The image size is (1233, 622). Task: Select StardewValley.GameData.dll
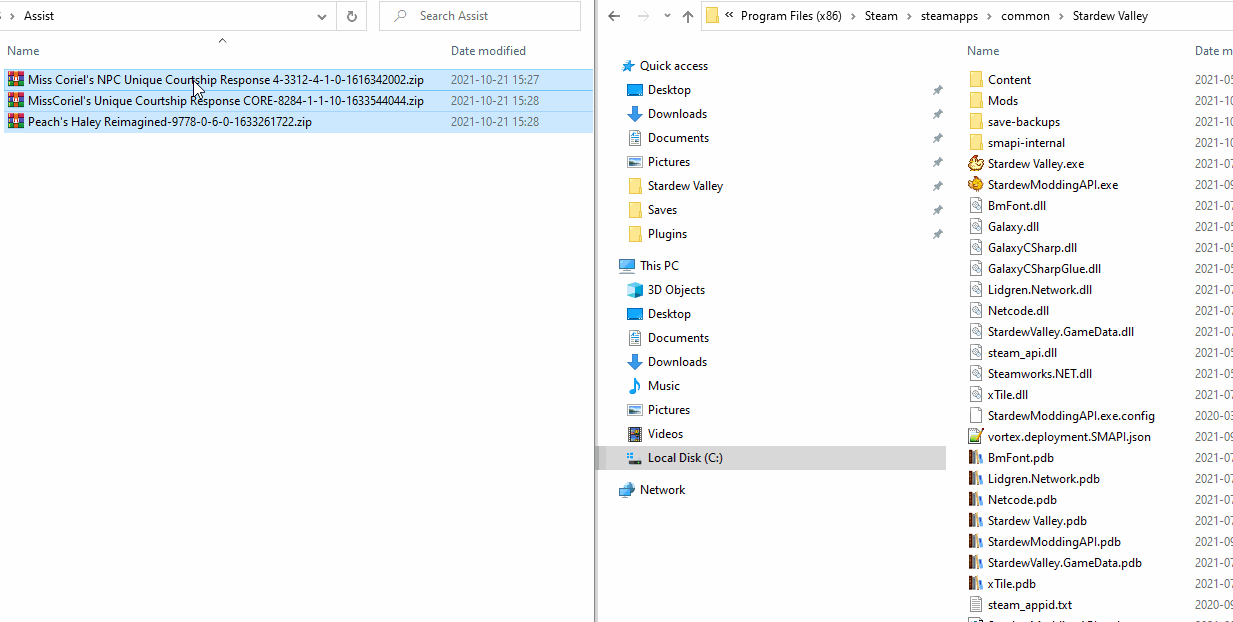point(1060,332)
